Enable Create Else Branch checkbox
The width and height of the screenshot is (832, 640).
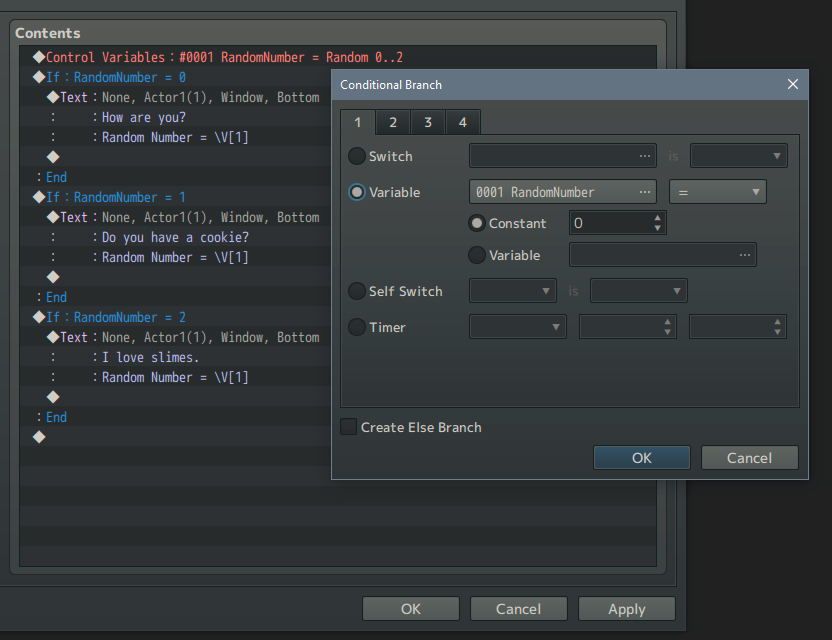(x=349, y=427)
